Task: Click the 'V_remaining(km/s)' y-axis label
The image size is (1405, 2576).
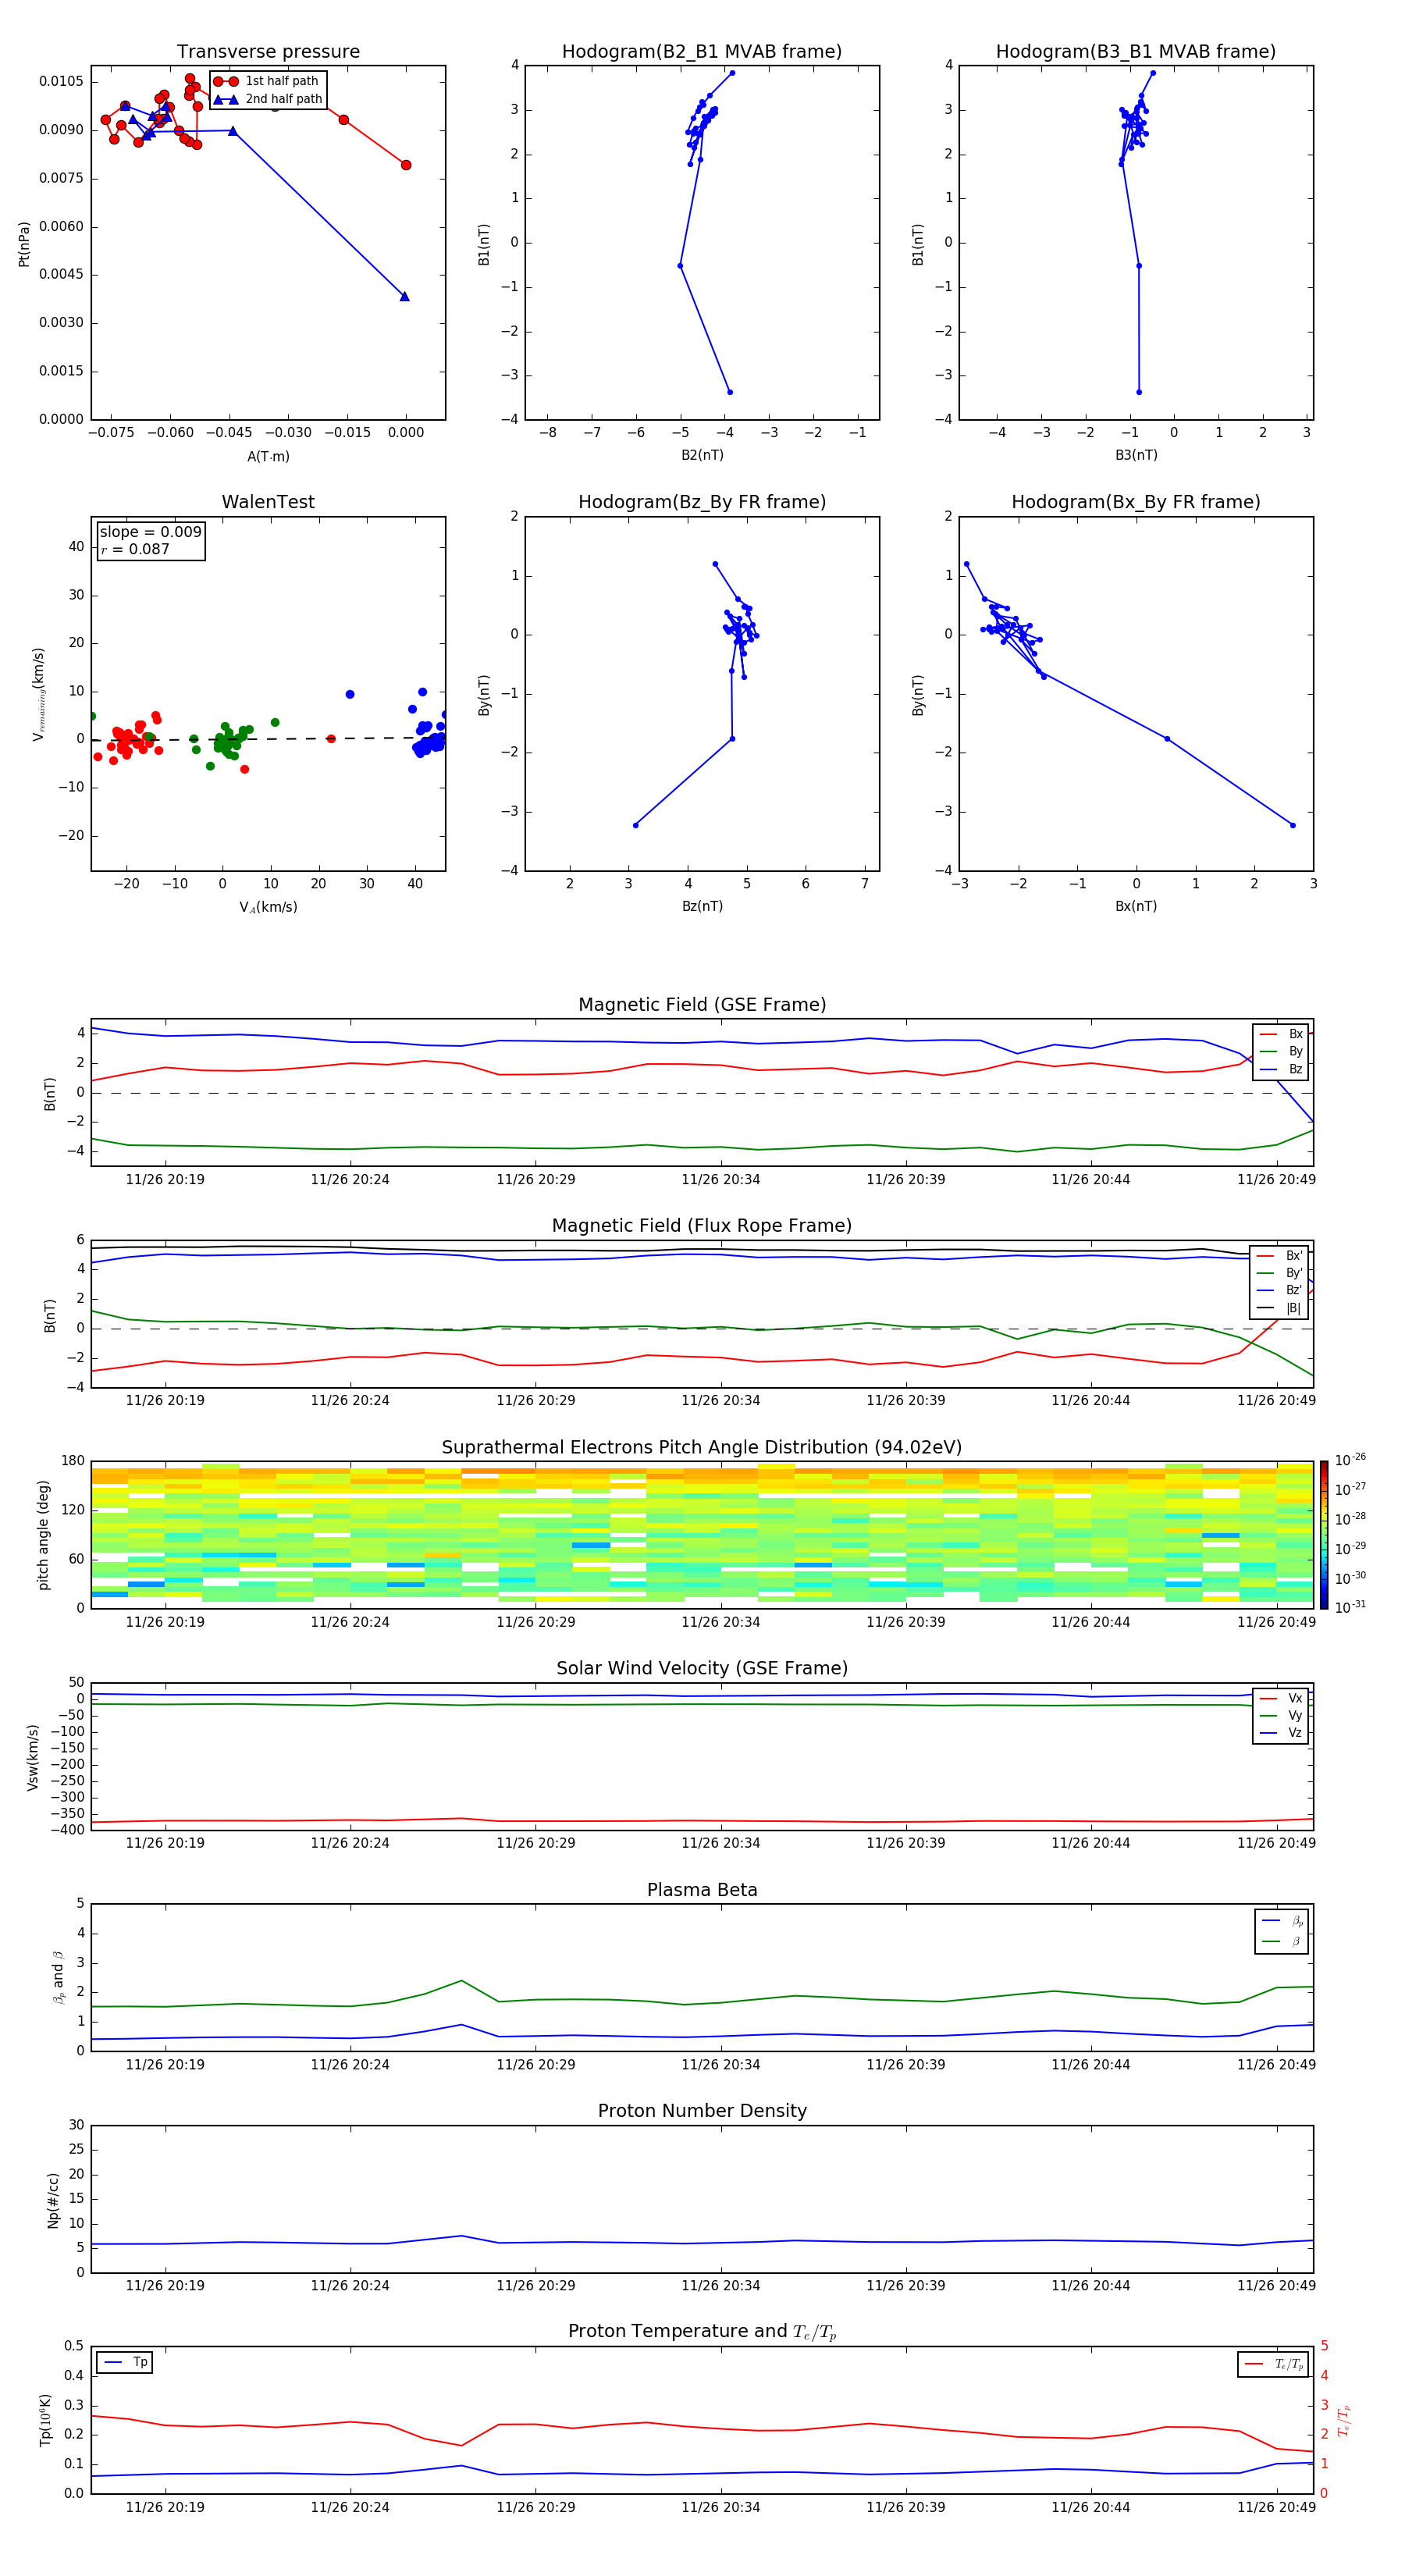Action: point(38,694)
